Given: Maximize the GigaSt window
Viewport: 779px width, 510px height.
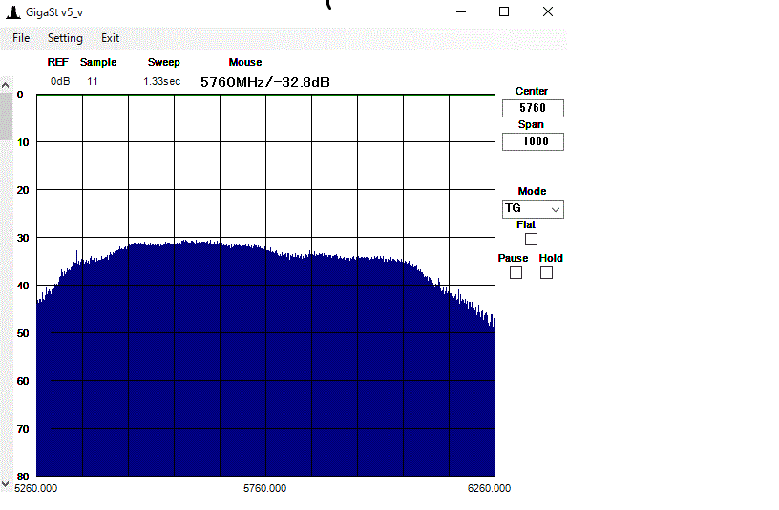Looking at the screenshot, I should pos(504,11).
